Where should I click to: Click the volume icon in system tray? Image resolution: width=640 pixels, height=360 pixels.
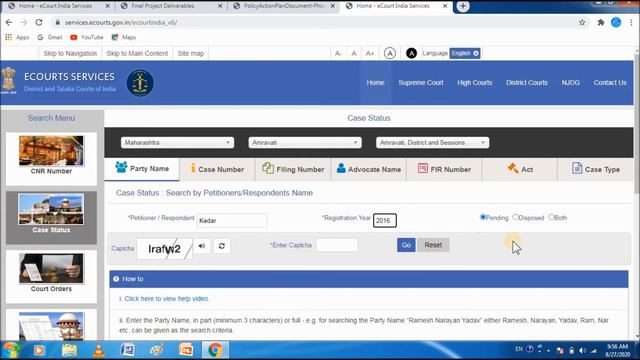582,350
